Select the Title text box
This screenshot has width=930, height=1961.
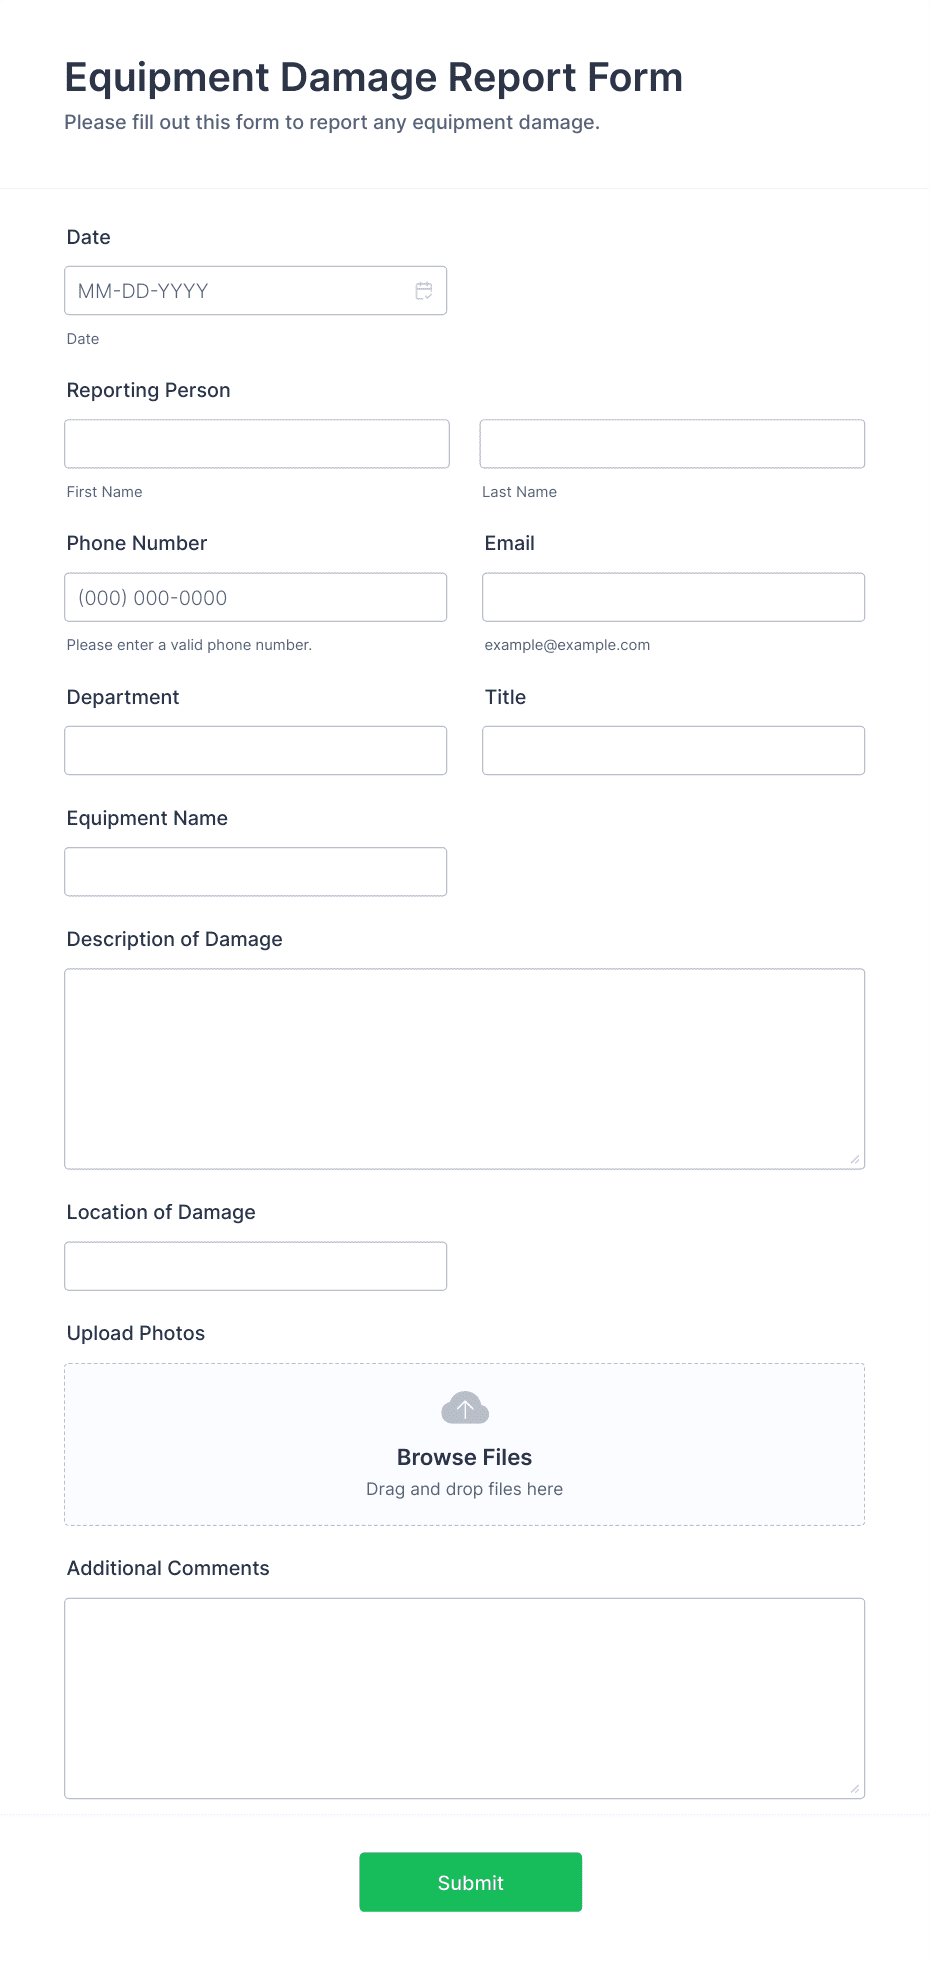pos(673,750)
